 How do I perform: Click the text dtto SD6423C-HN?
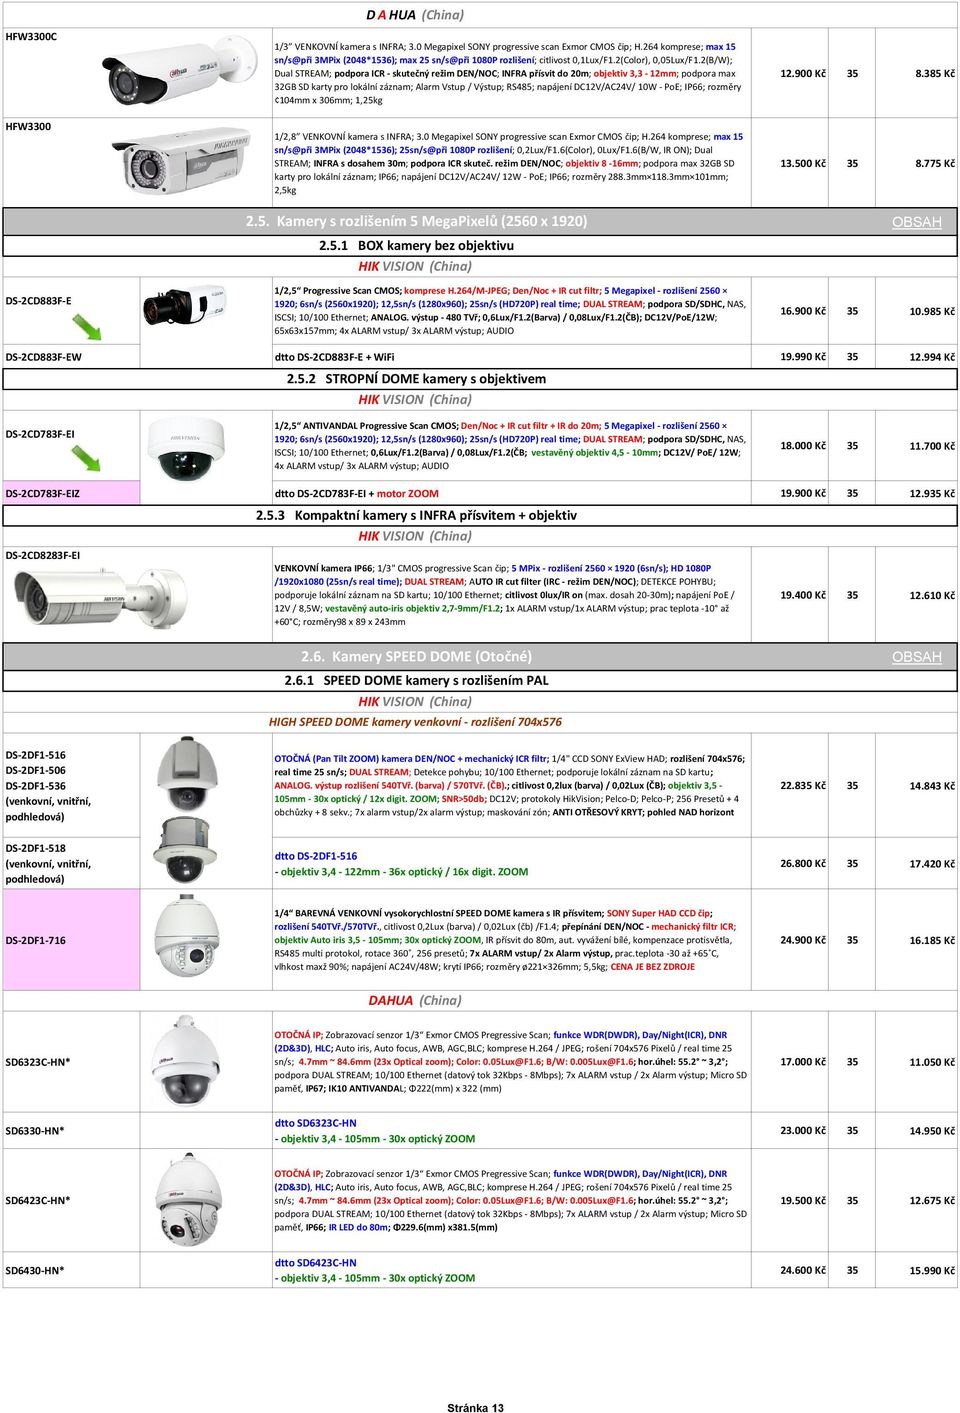(x=315, y=1263)
